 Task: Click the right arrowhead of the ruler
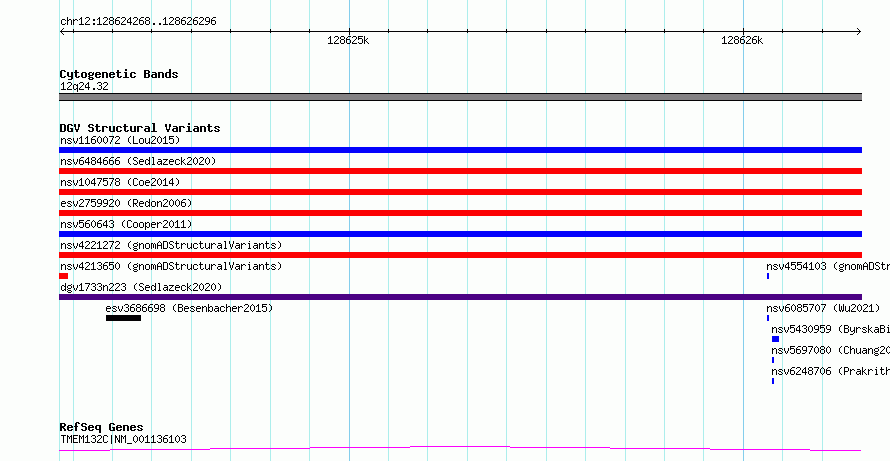pyautogui.click(x=859, y=32)
